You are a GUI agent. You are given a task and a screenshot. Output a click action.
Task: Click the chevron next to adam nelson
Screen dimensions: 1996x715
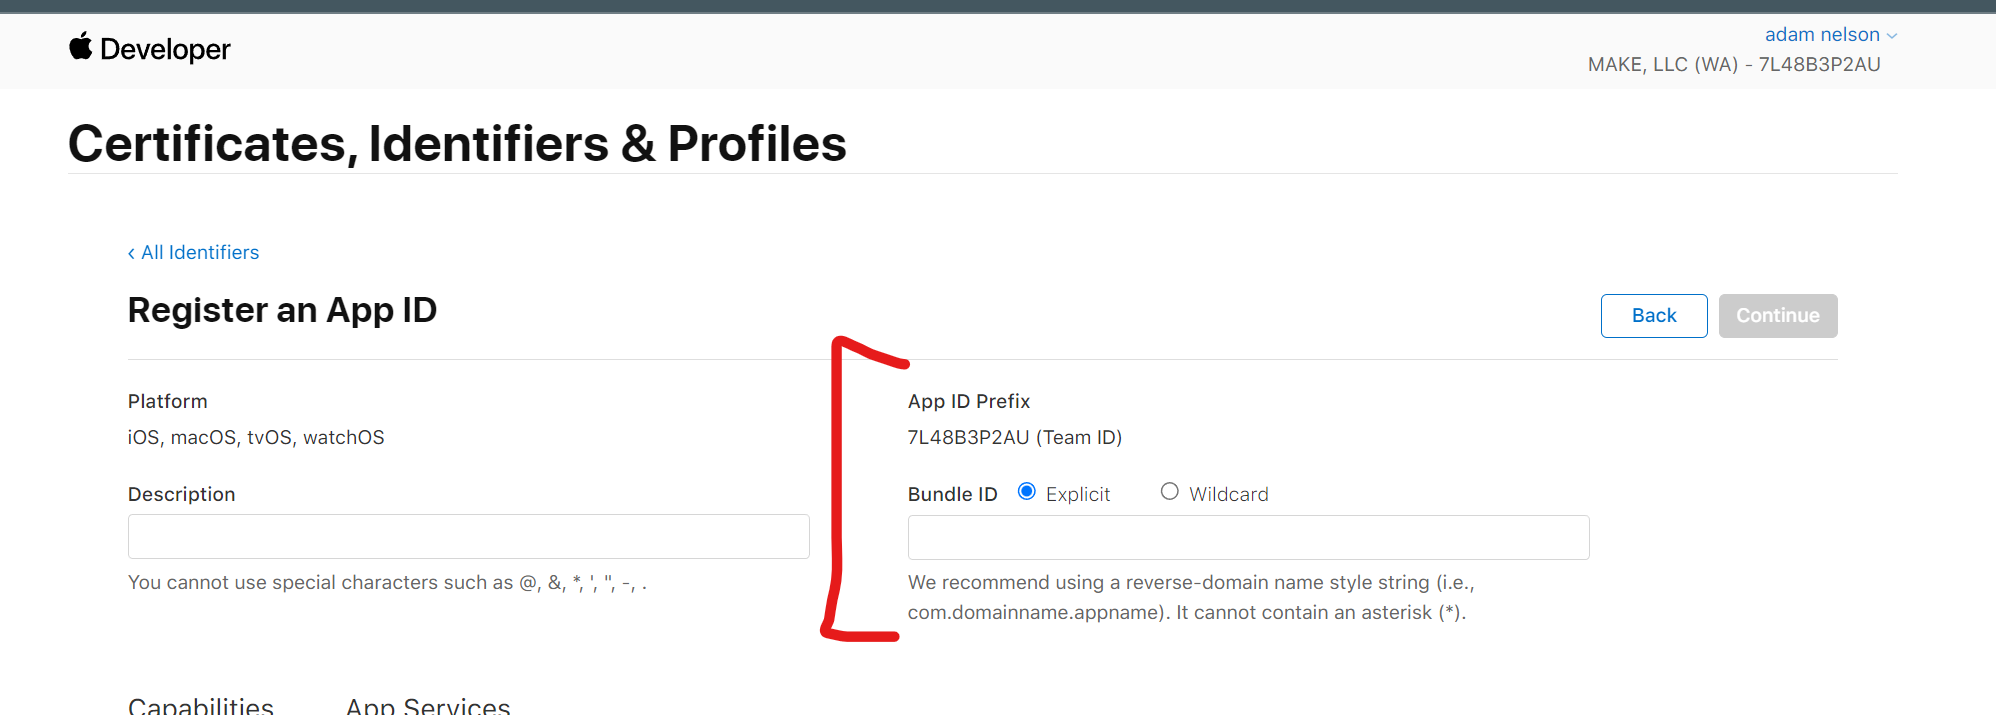pos(1890,34)
